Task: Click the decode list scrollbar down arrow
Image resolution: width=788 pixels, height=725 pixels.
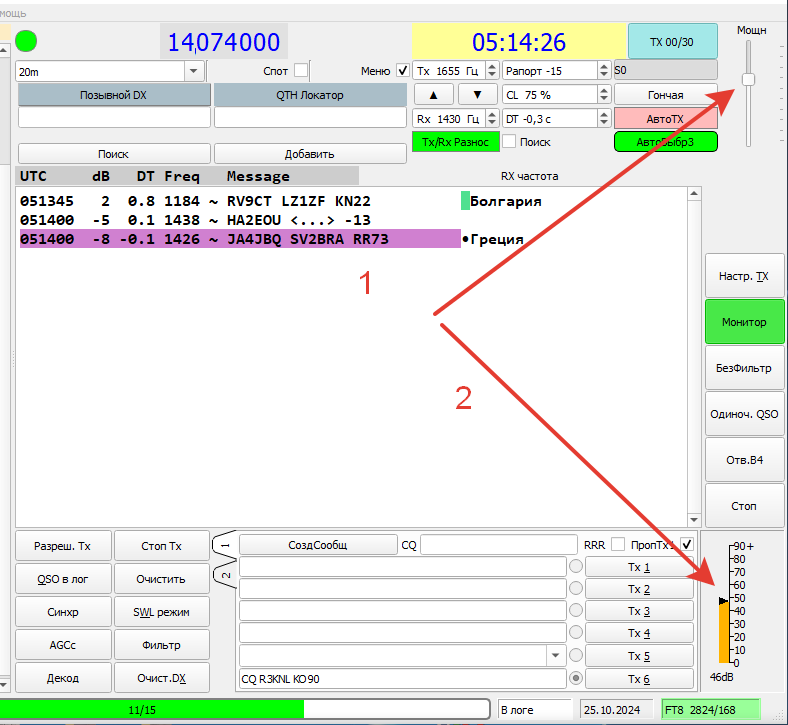Action: coord(694,520)
